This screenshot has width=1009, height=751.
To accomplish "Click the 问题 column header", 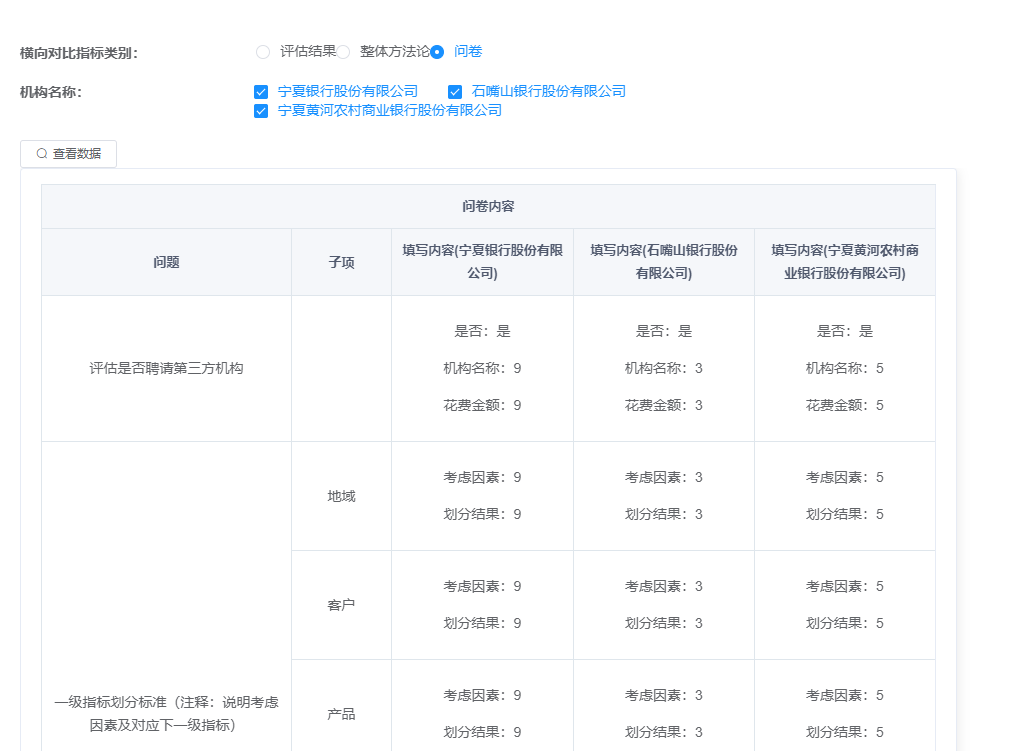I will coord(167,263).
